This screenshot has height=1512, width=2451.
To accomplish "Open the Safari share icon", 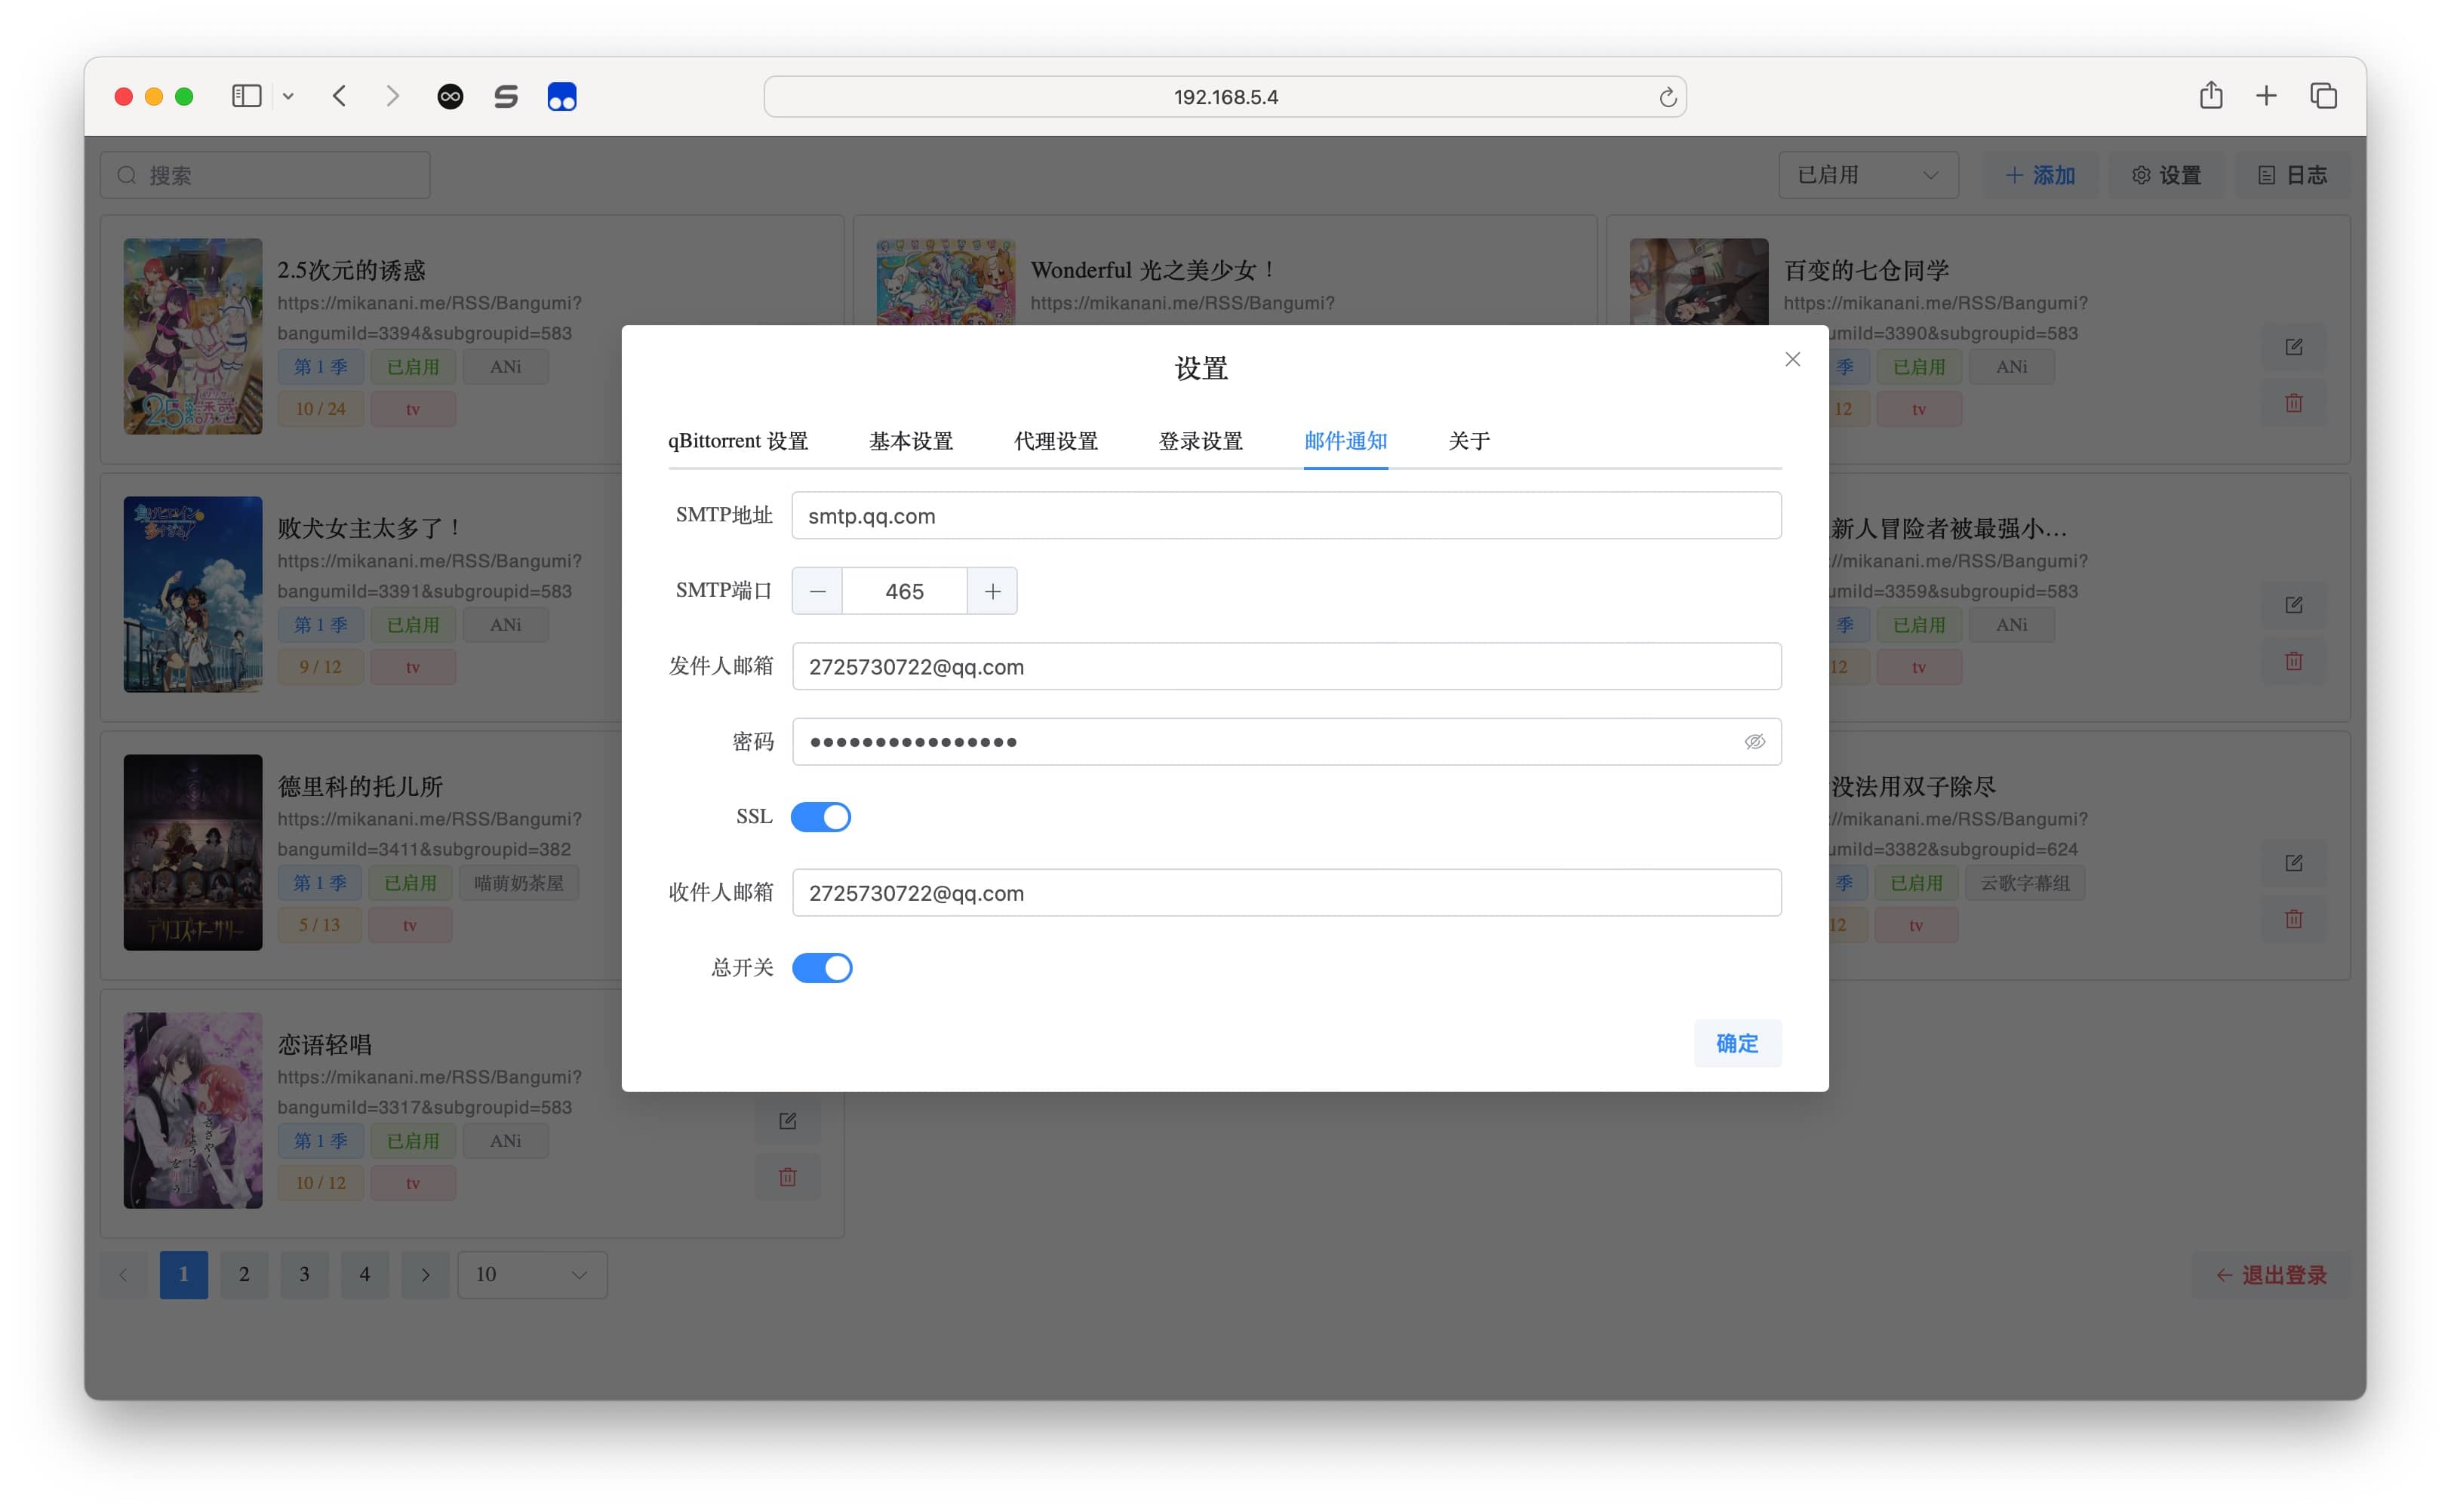I will [x=2211, y=95].
